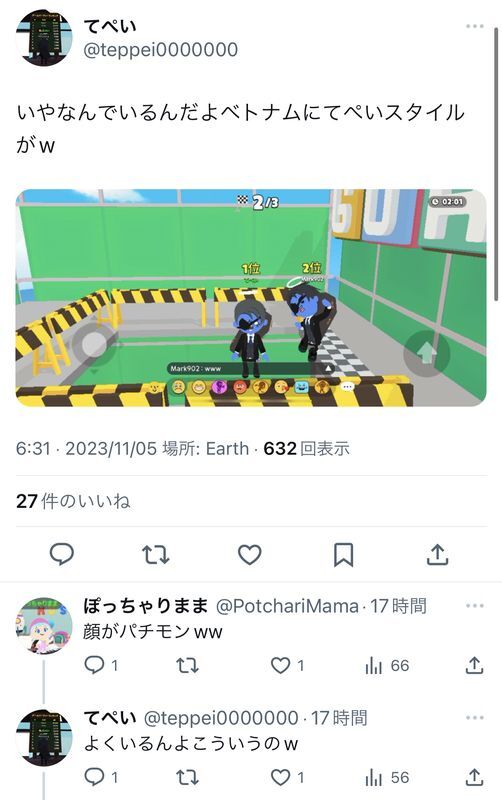The image size is (502, 800).
Task: Retweet the main tweet by てぺい
Action: click(156, 555)
